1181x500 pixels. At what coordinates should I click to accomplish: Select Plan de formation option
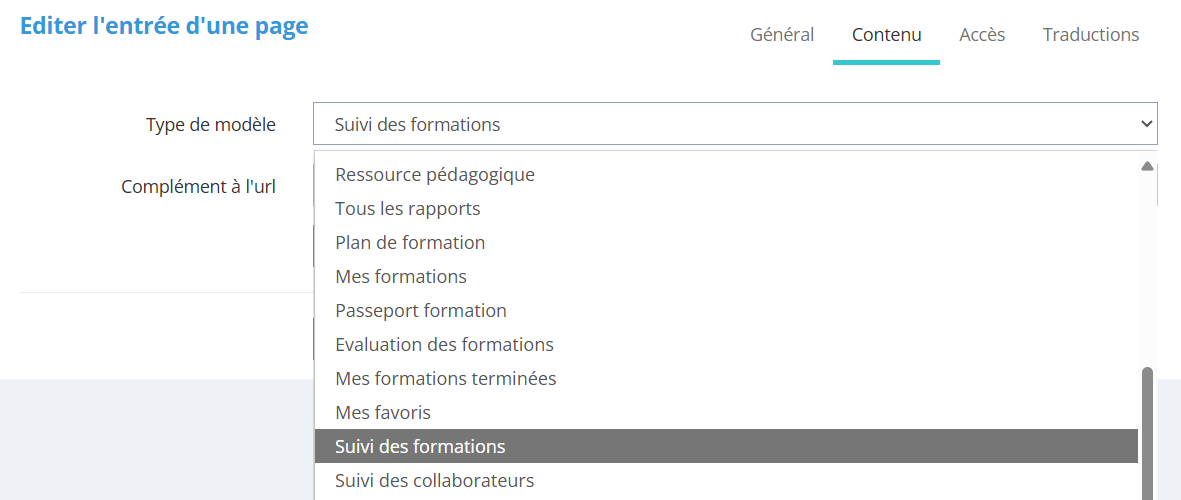tap(410, 243)
